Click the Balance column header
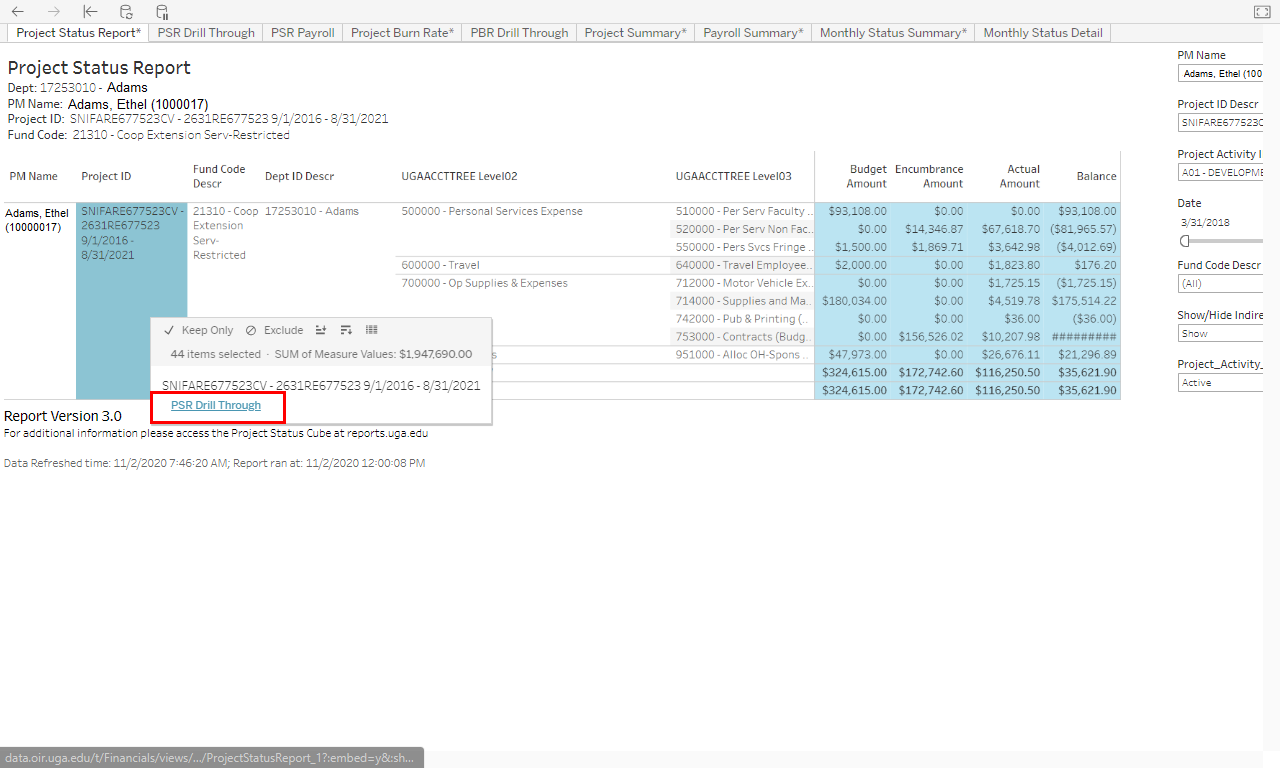This screenshot has height=768, width=1280. coord(1096,176)
